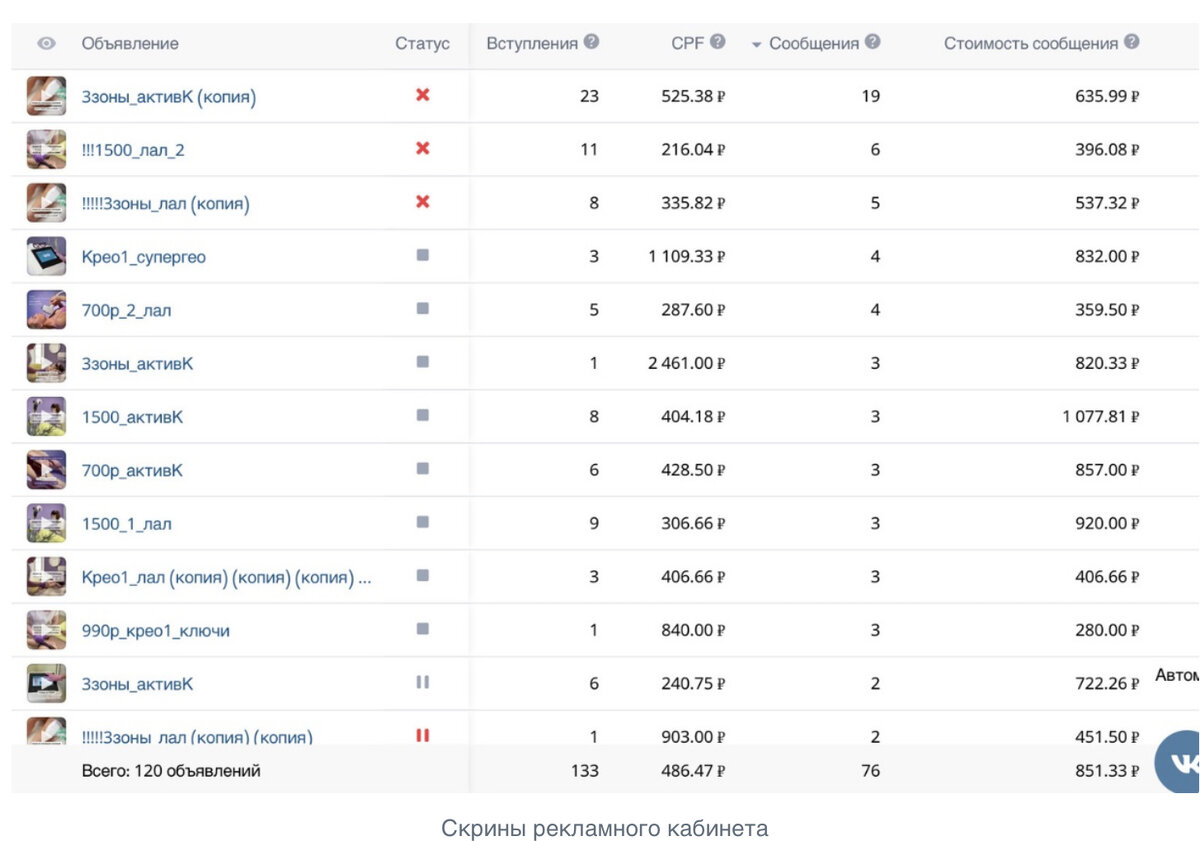Viewport: 1200px width, 841px height.
Task: Click message cost 280.00 ₽
Action: [x=1107, y=631]
